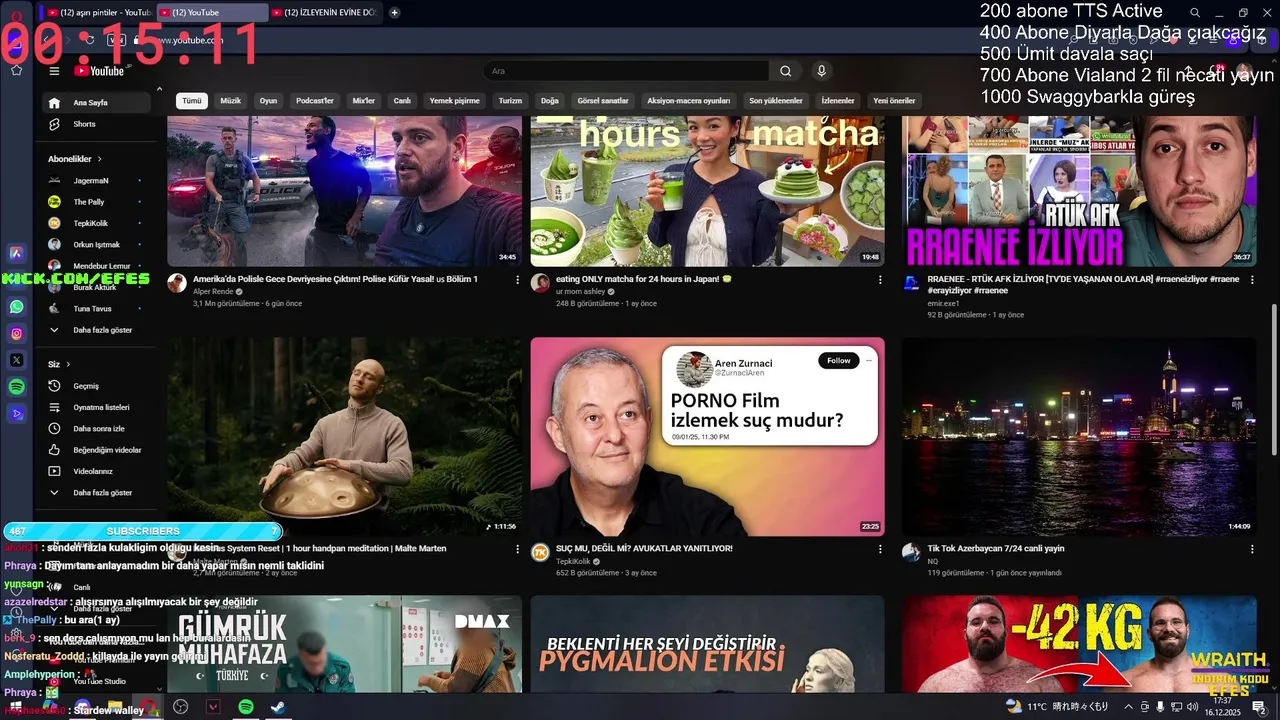Select the Podcast'ler filter chip
The image size is (1280, 720).
click(x=315, y=101)
